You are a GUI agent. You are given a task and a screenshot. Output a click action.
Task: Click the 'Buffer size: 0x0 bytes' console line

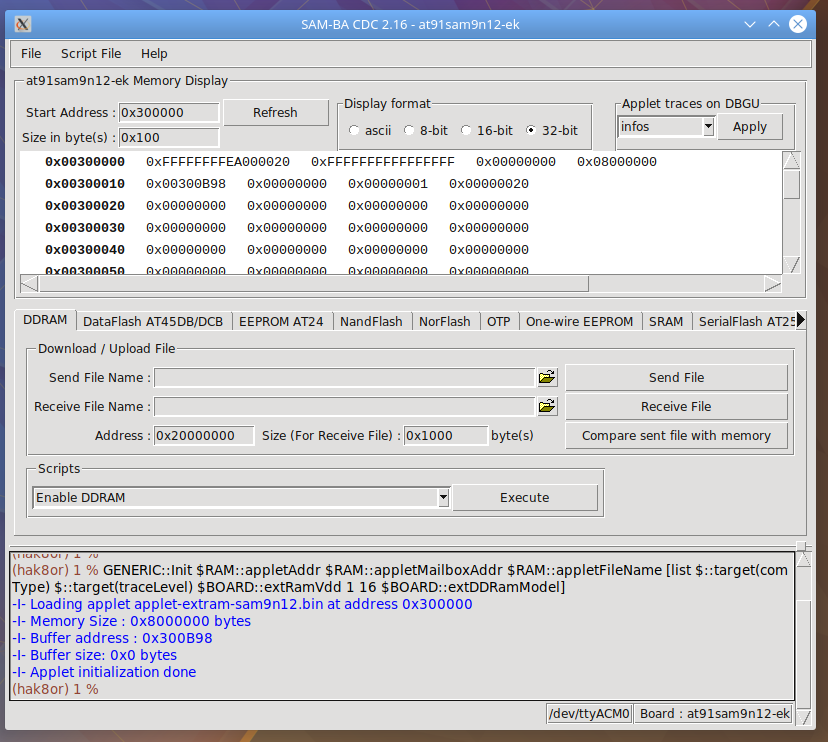(95, 655)
